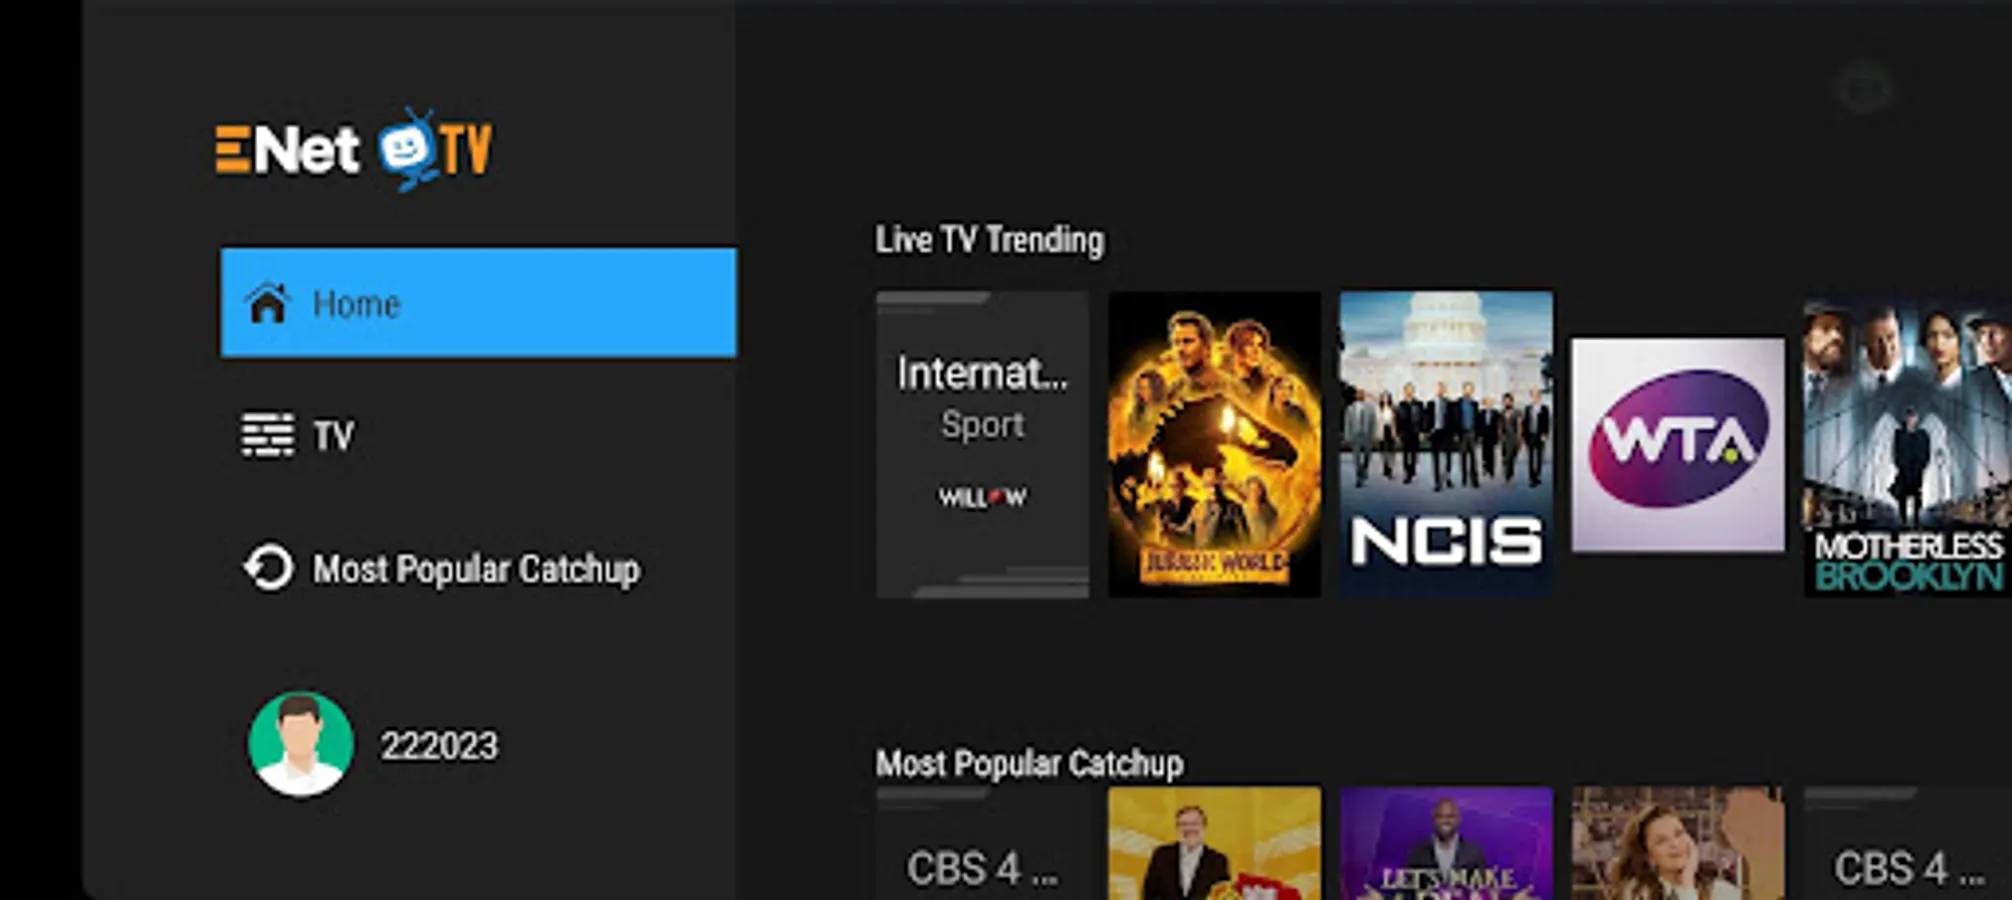Click the ENet TV logo
The image size is (2012, 900).
pos(353,150)
